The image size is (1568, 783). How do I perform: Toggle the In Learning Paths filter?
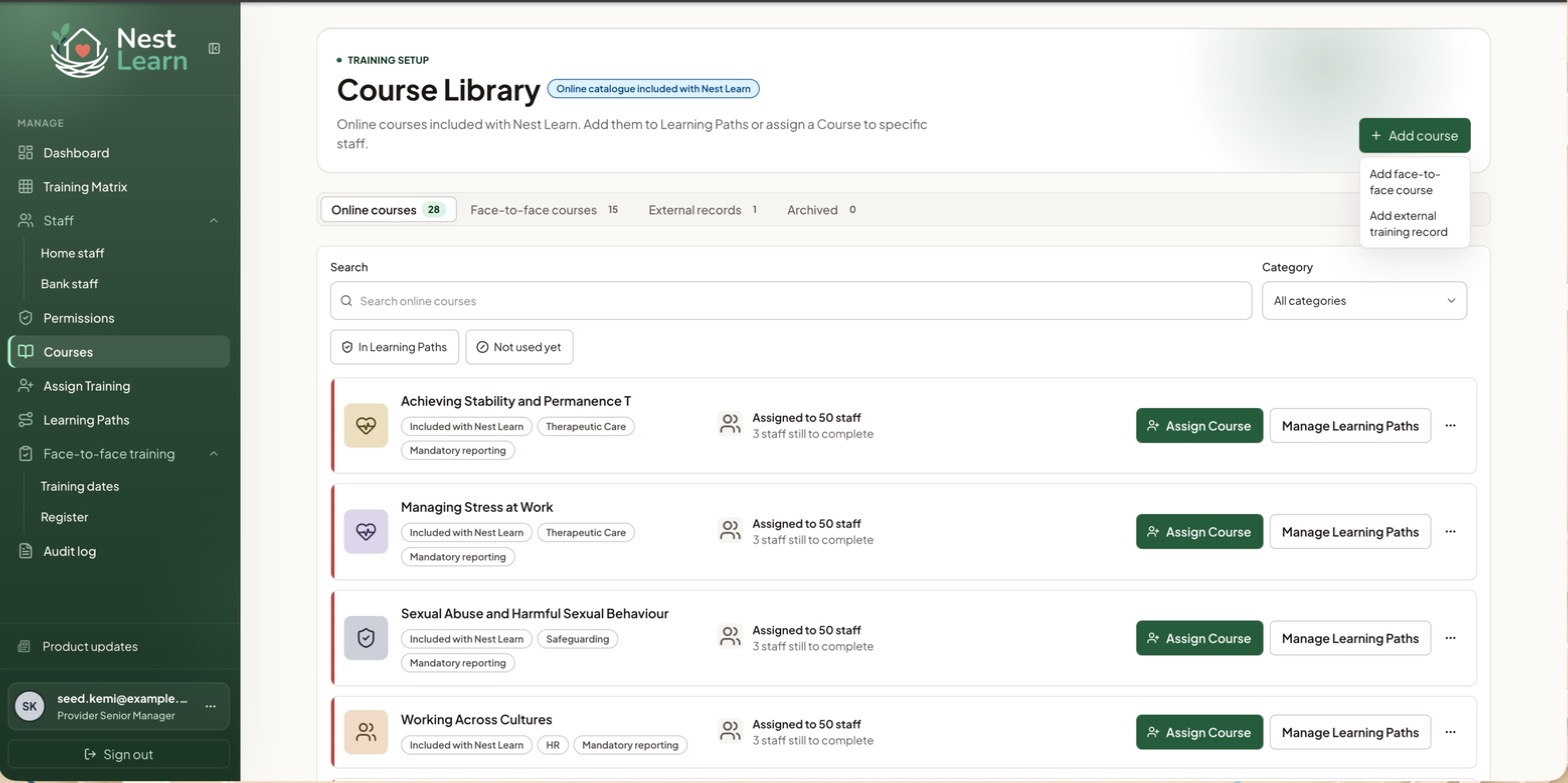[394, 347]
